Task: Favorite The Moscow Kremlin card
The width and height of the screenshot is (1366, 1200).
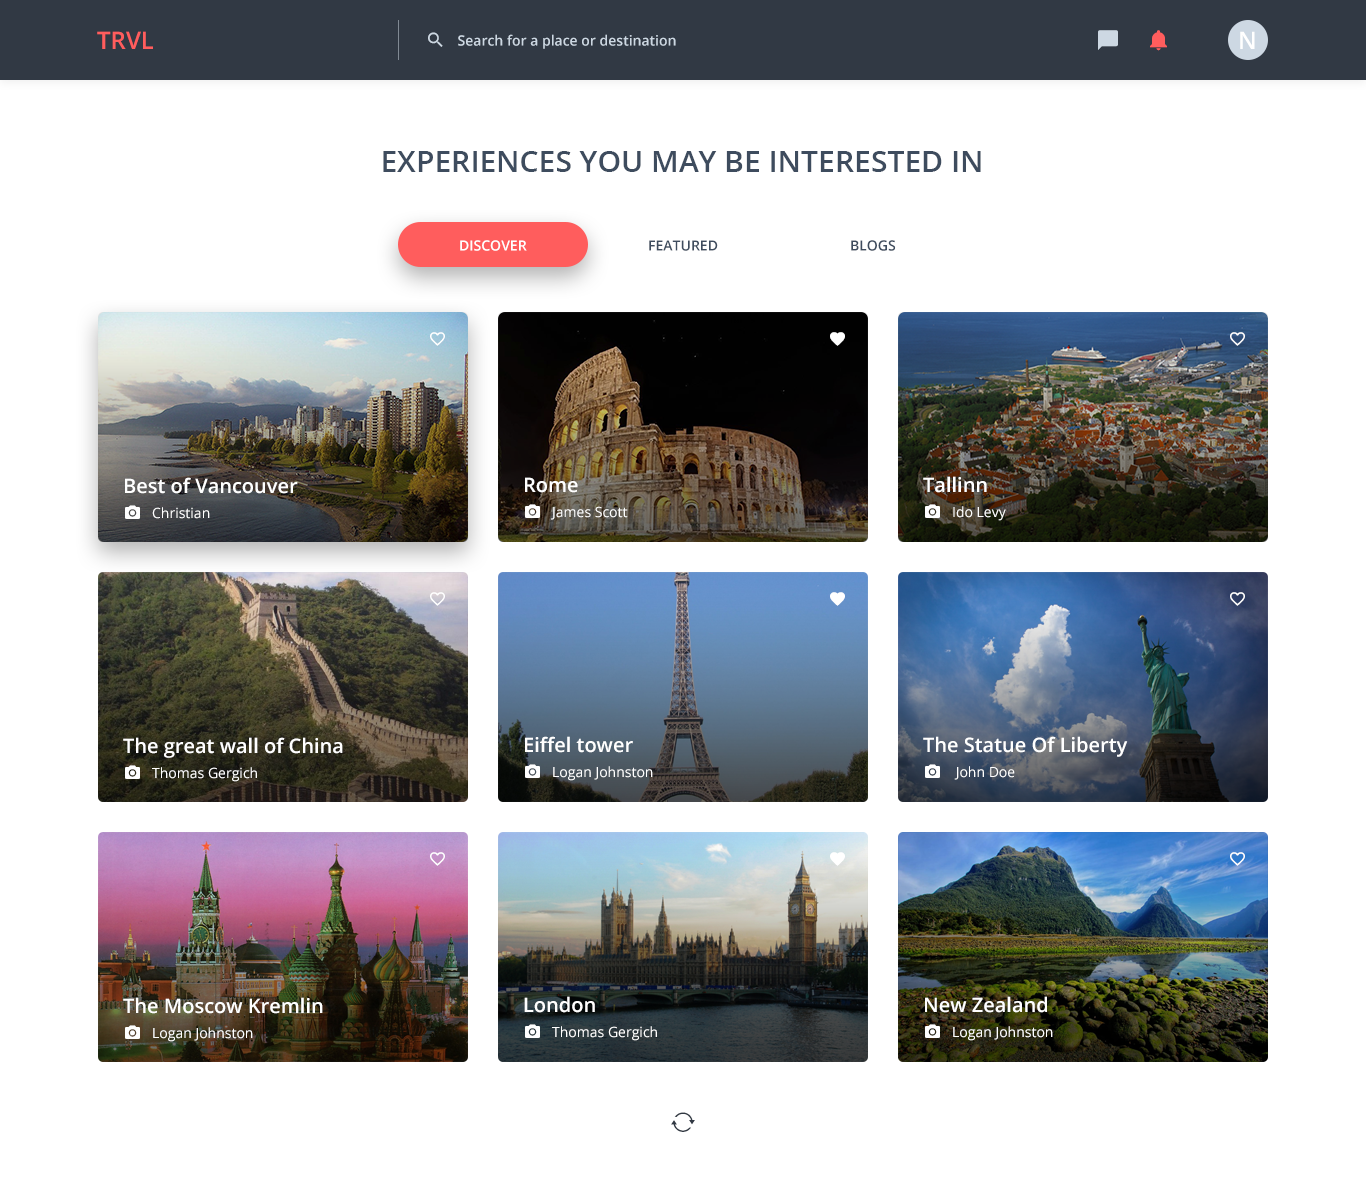Action: (437, 859)
